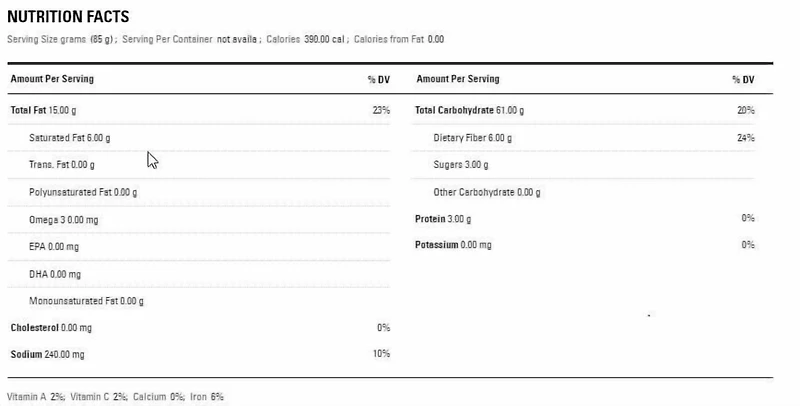Select the Monounsaturated Fat entry
The width and height of the screenshot is (800, 406).
tap(86, 300)
